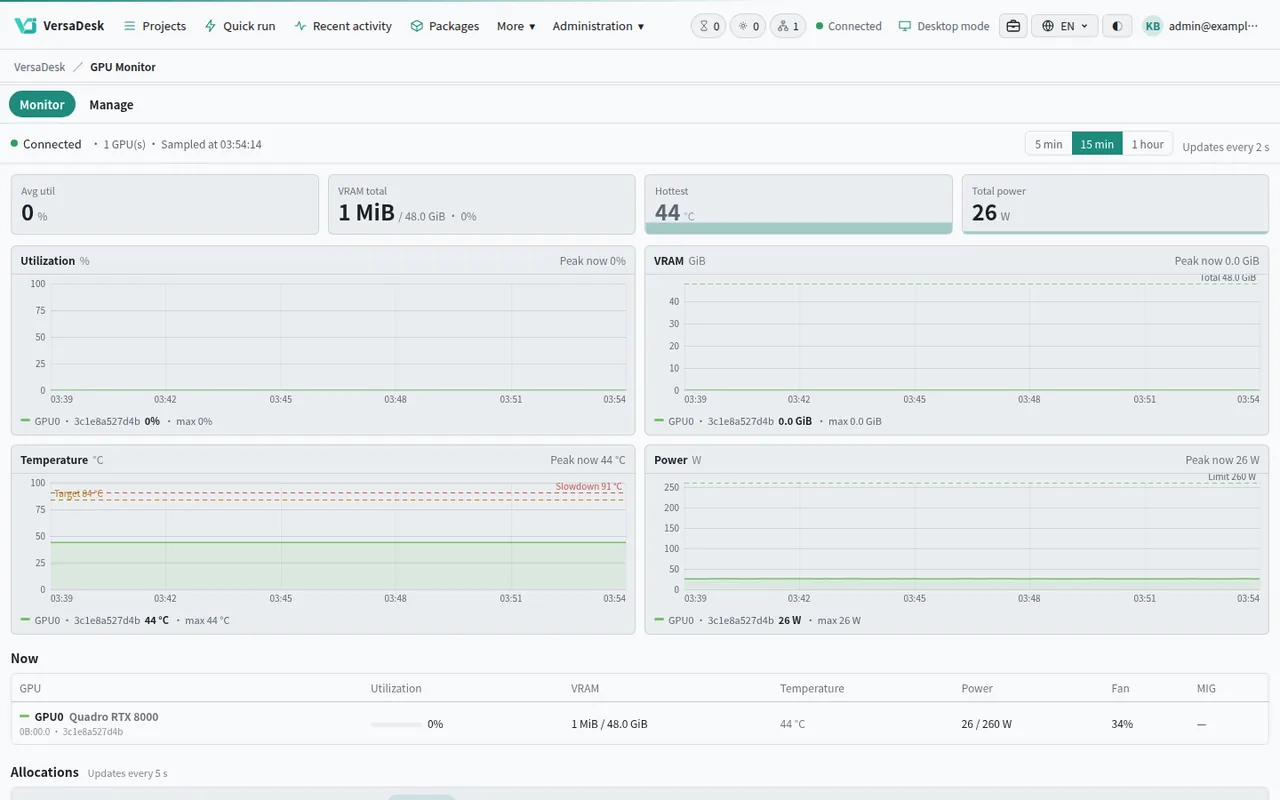Click the VersaDesk logo icon
The image size is (1280, 800).
[x=26, y=26]
